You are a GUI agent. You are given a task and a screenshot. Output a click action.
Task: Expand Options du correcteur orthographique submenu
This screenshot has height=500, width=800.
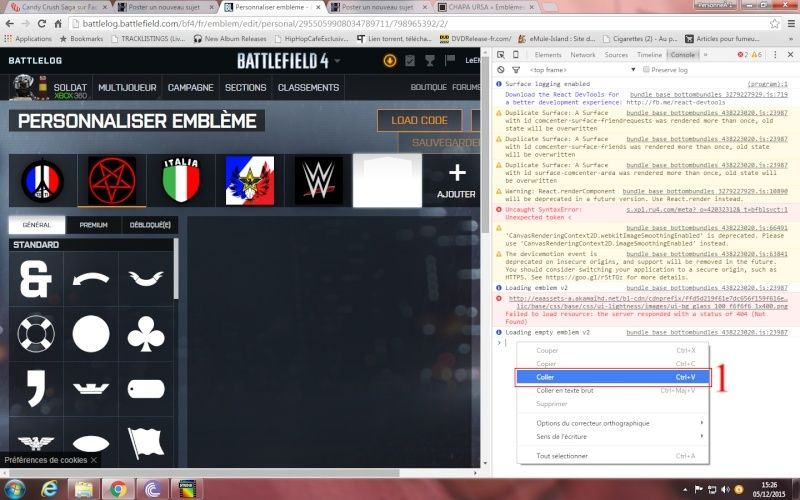(x=612, y=423)
